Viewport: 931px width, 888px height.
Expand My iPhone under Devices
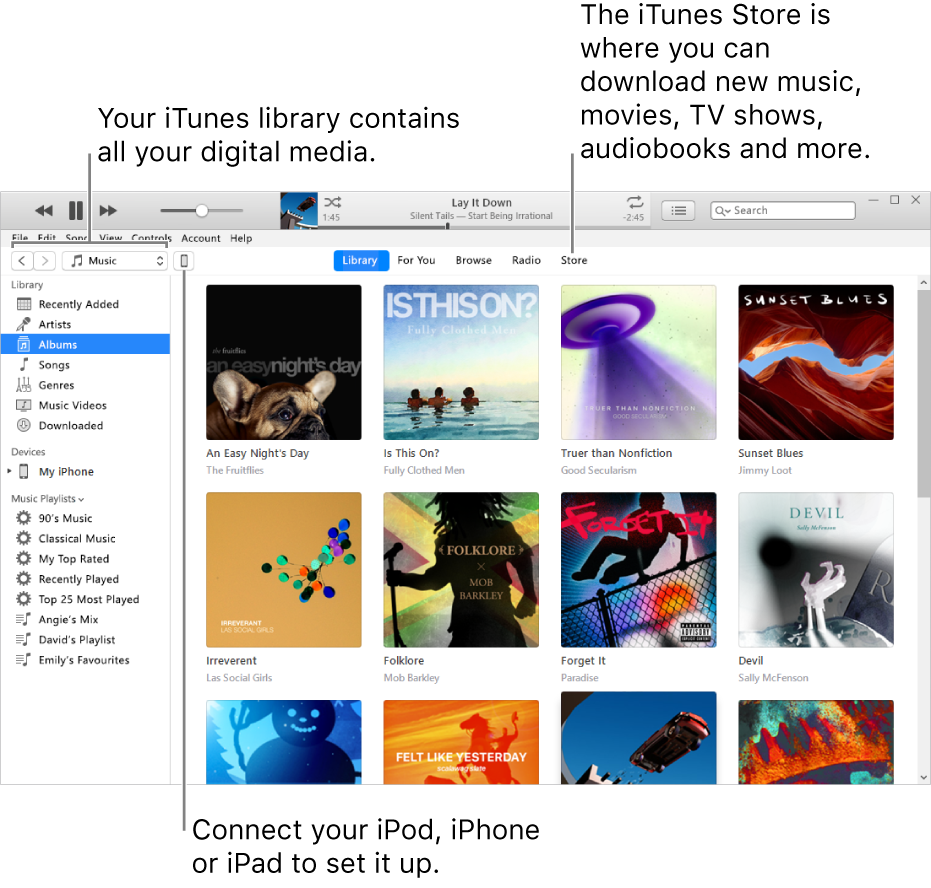click(x=9, y=471)
